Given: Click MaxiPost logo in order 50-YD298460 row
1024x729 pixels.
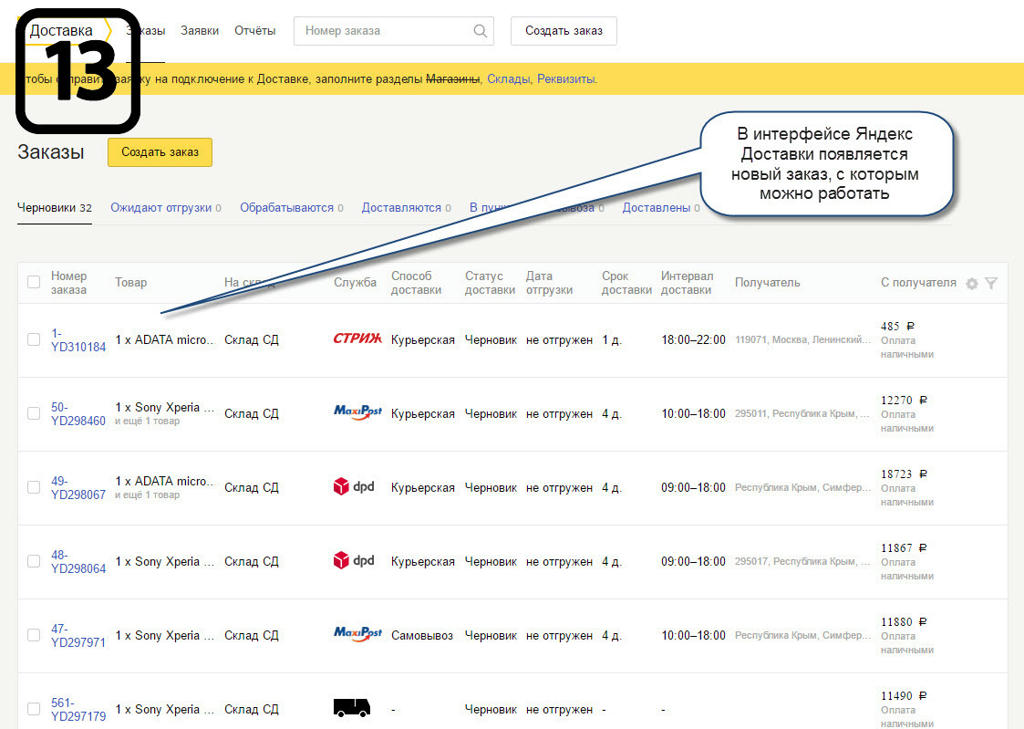Looking at the screenshot, I should coord(357,412).
